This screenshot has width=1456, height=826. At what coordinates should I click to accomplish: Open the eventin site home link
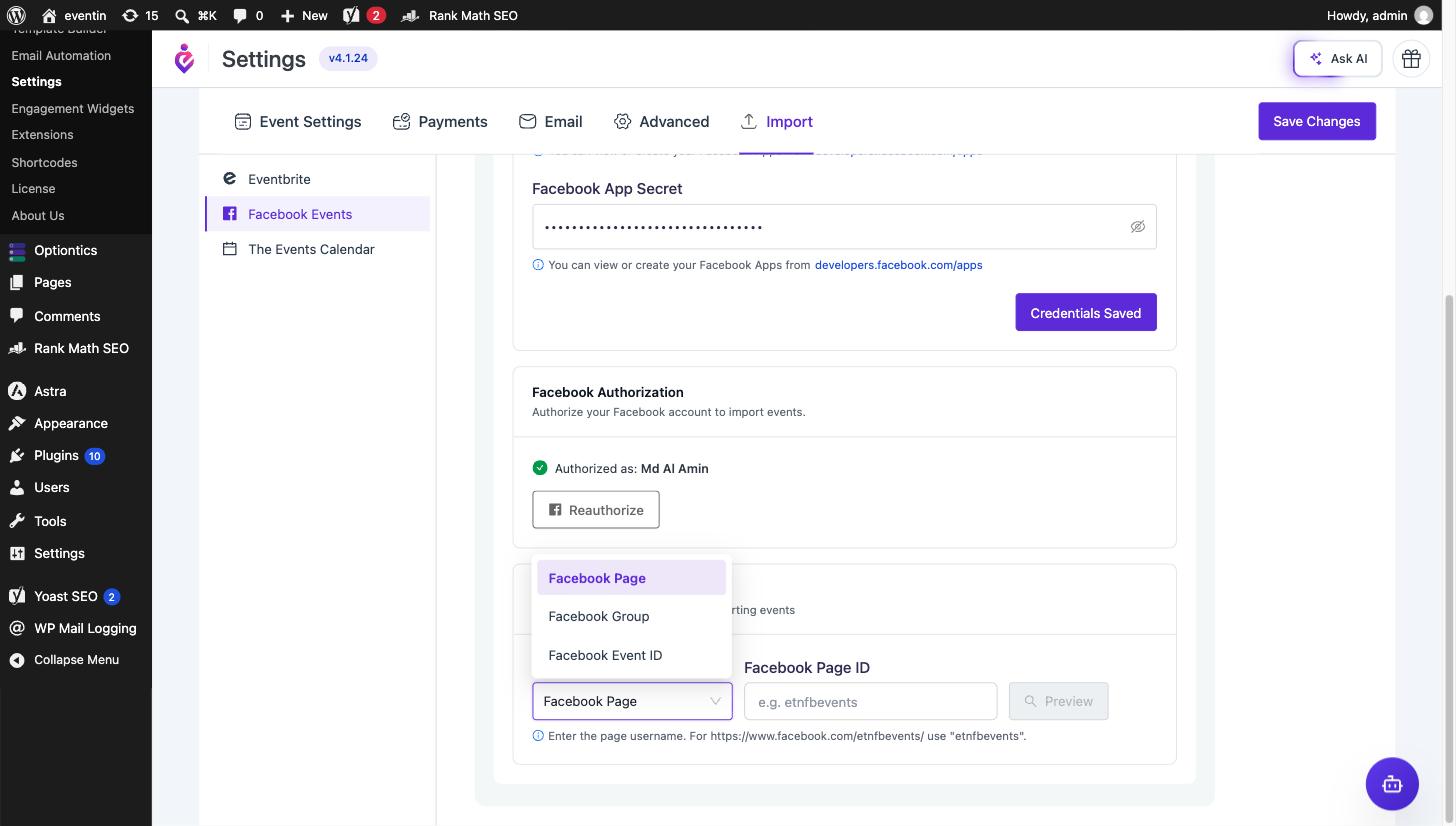coord(74,15)
